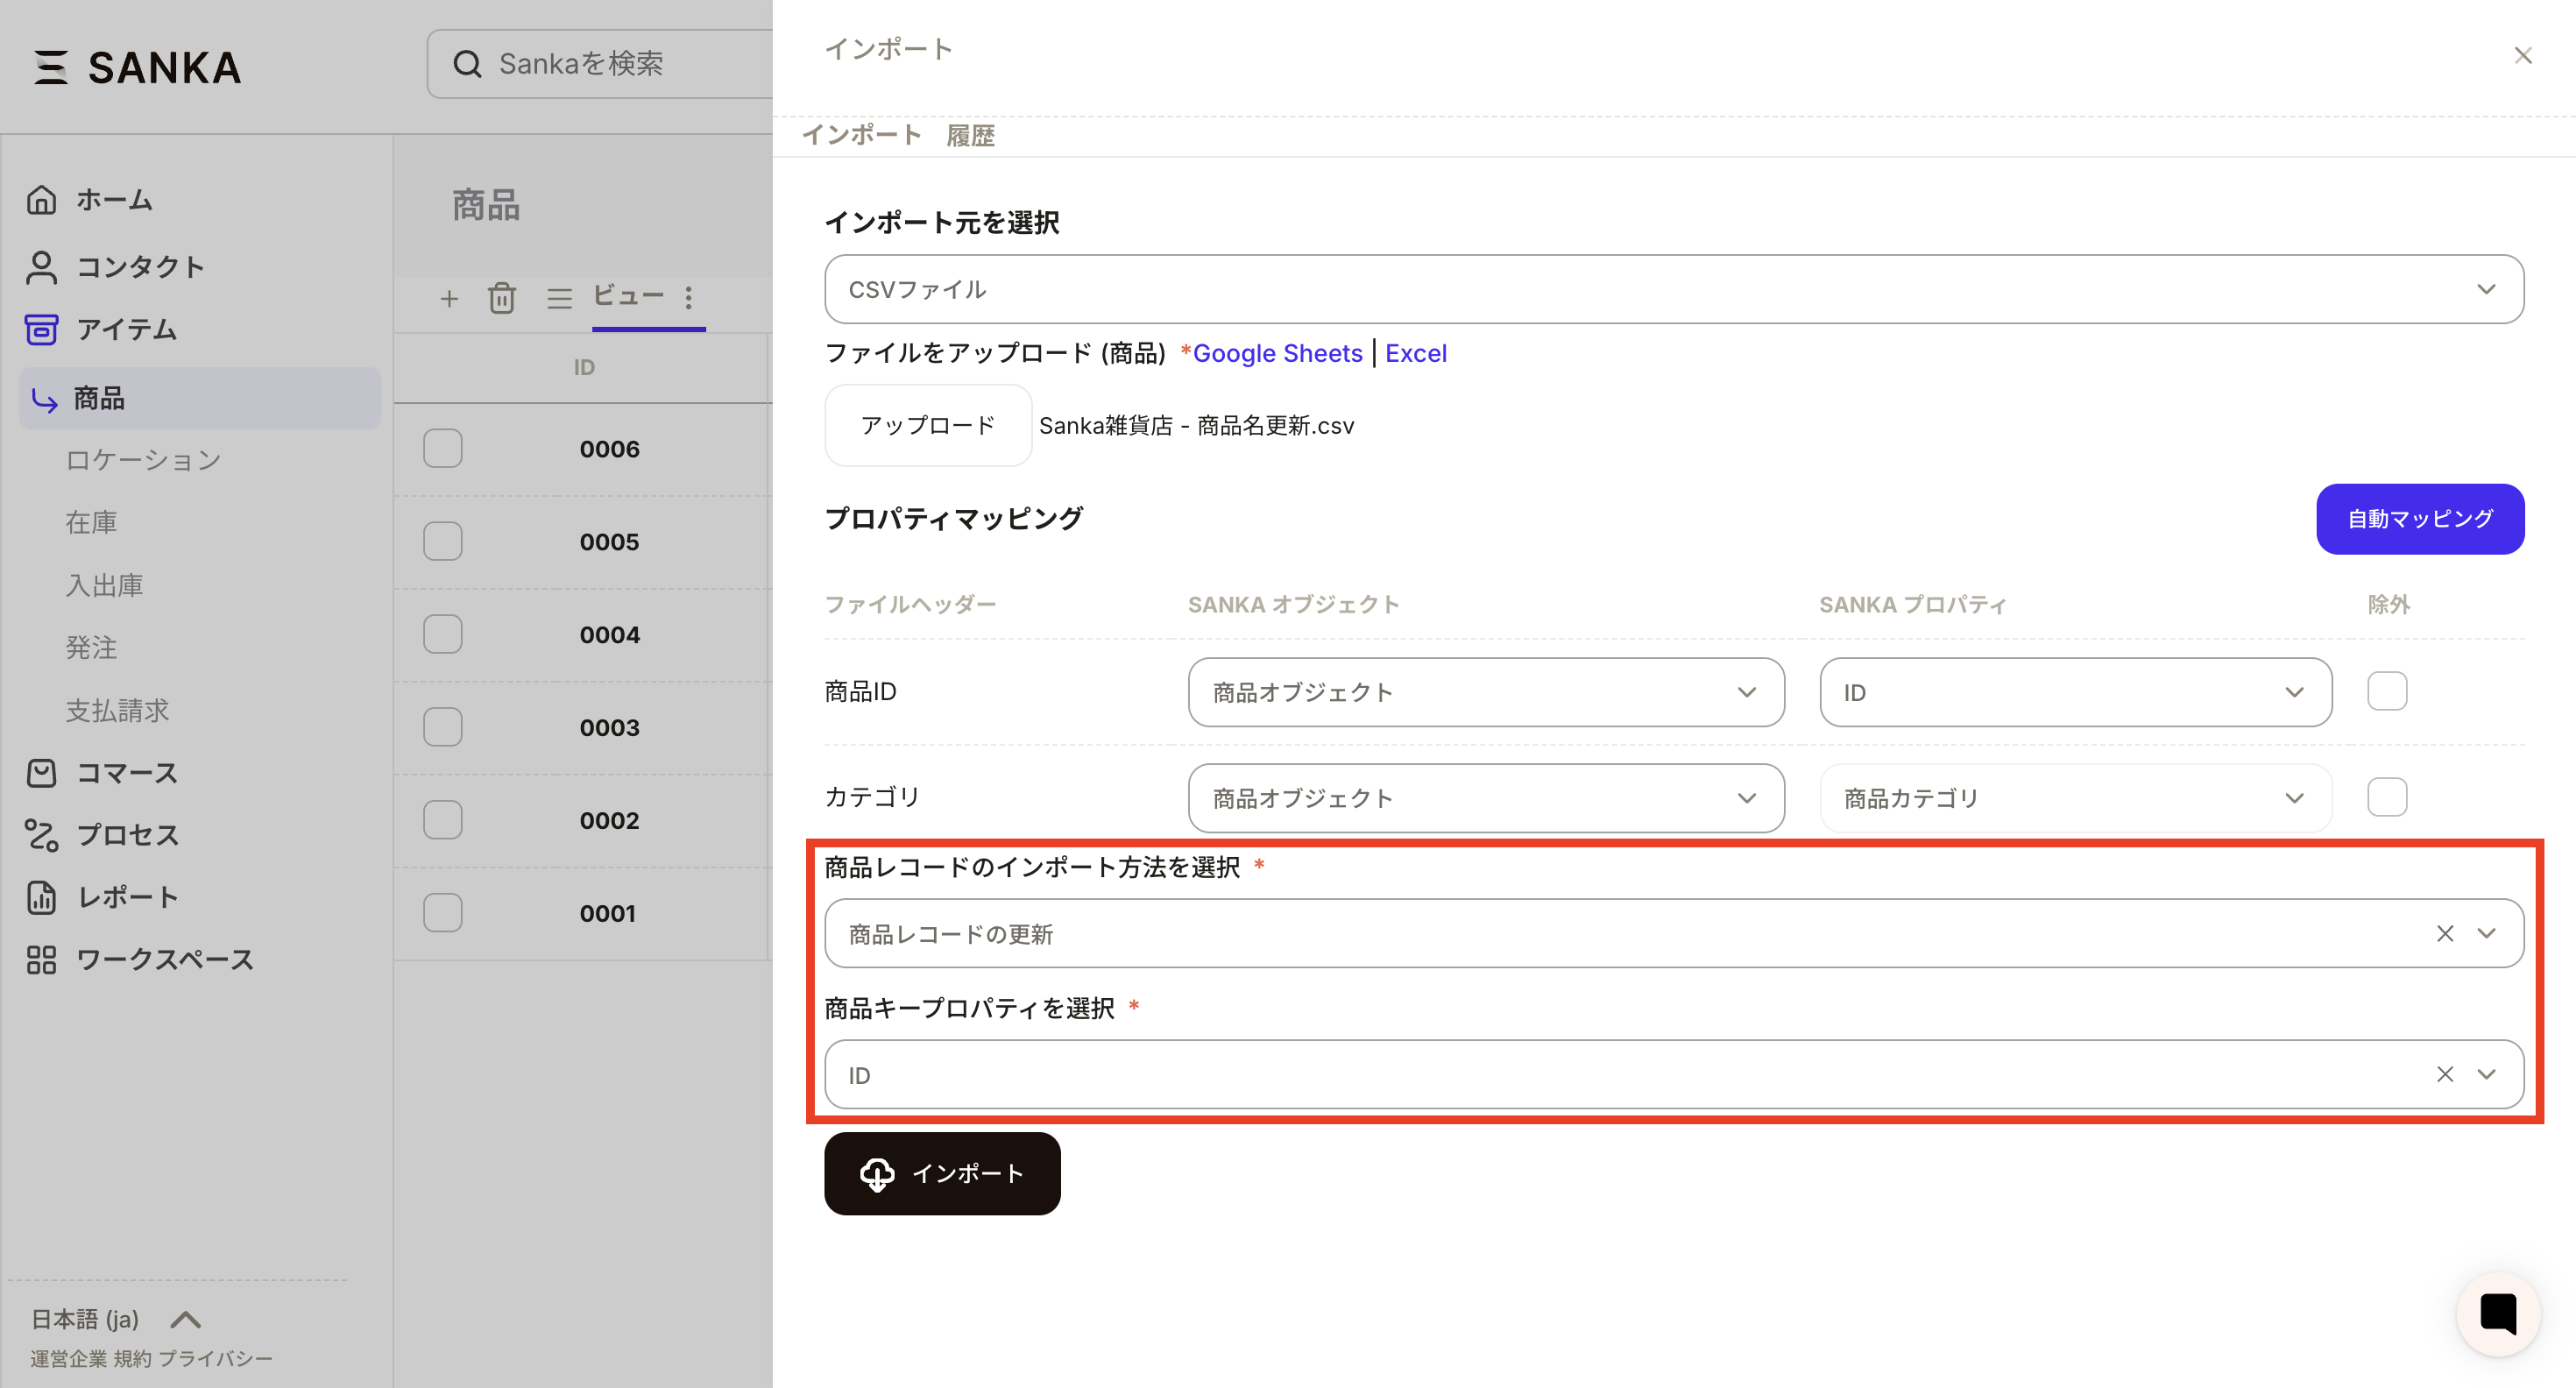Check the 除外 box for 商品ID row
Screen dimensions: 2576x1388
tap(2386, 691)
